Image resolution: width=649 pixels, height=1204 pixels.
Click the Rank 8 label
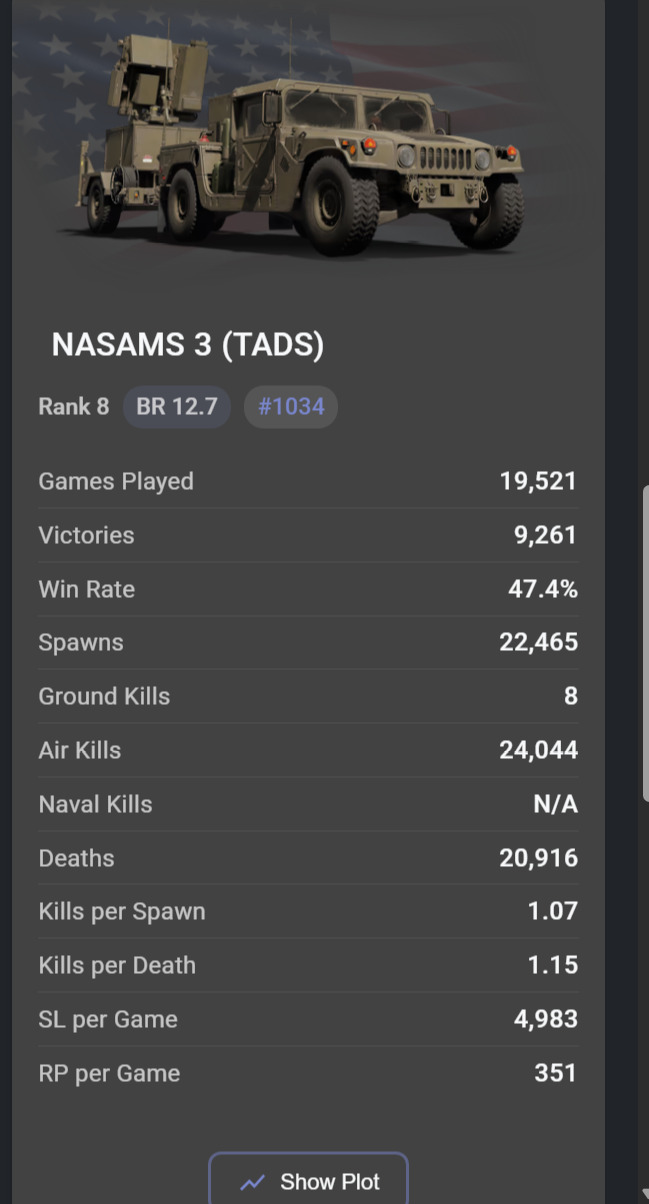click(74, 407)
